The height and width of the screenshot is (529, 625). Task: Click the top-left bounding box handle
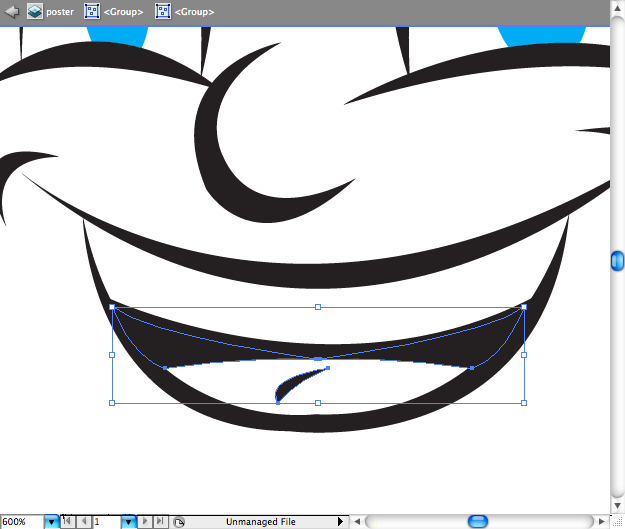pos(112,307)
